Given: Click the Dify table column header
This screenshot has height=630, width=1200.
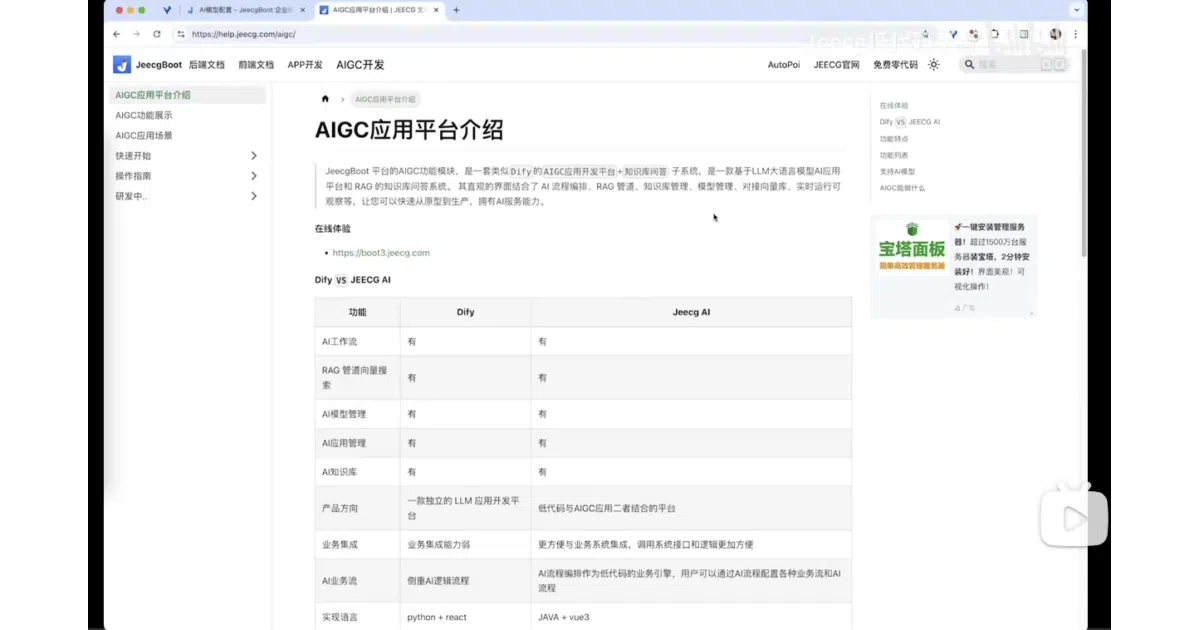Looking at the screenshot, I should (x=465, y=312).
